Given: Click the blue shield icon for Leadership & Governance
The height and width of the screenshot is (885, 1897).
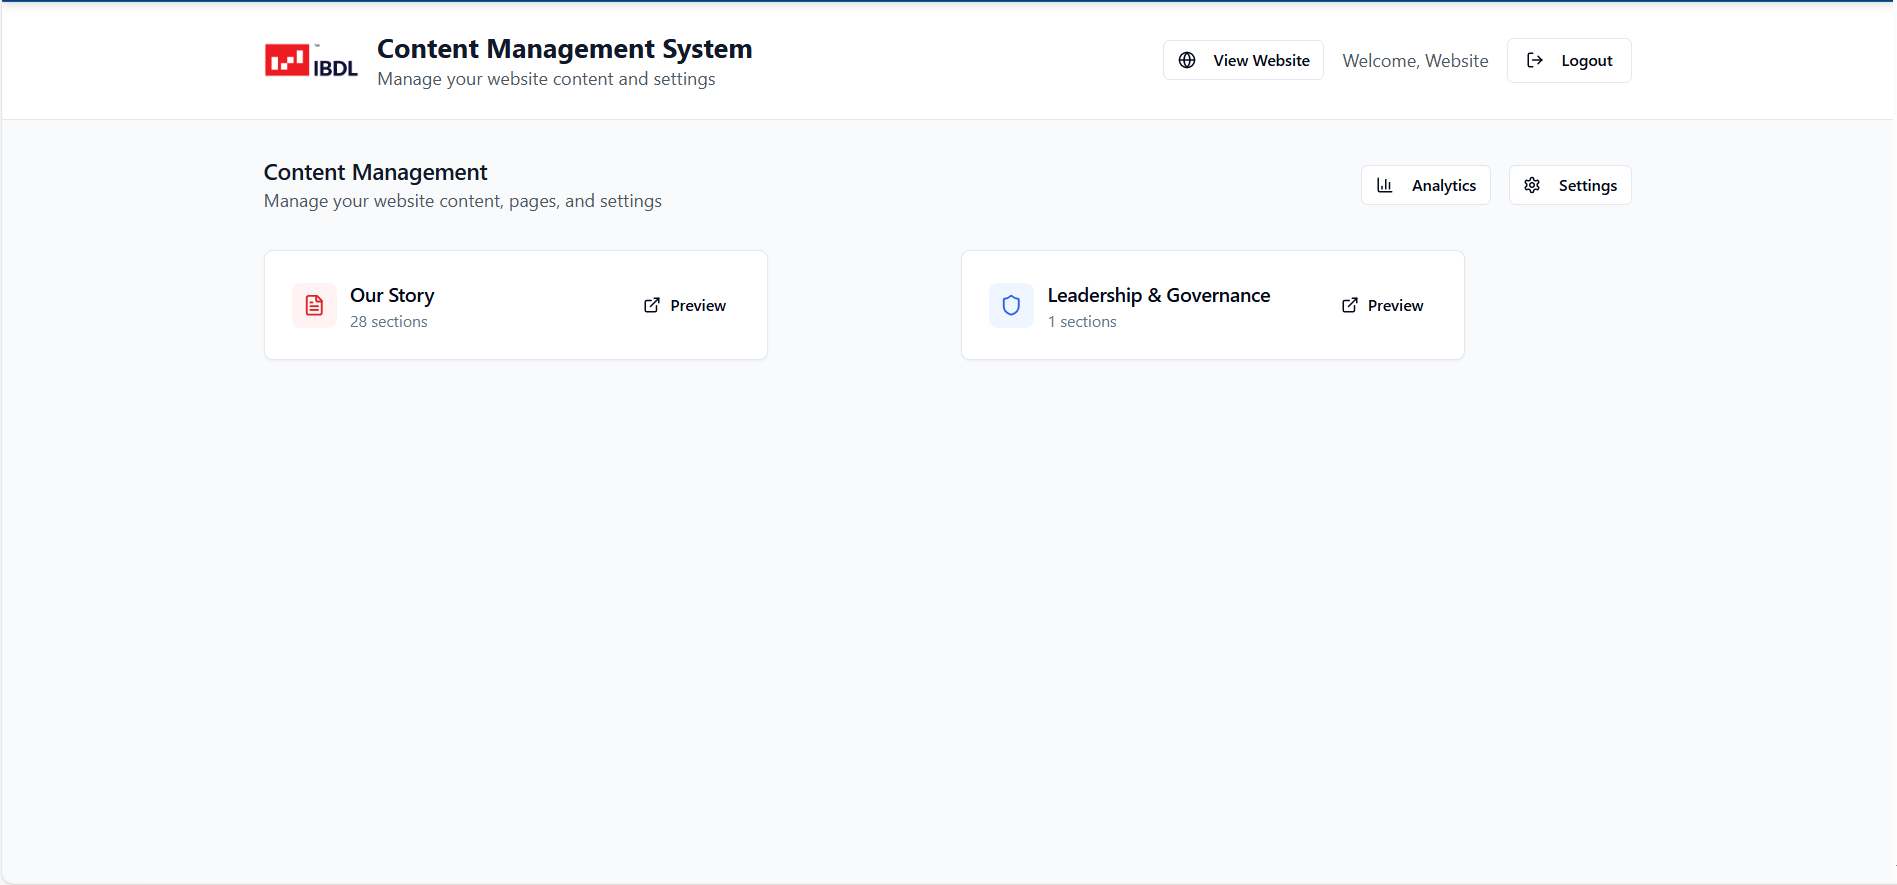Looking at the screenshot, I should 1011,305.
